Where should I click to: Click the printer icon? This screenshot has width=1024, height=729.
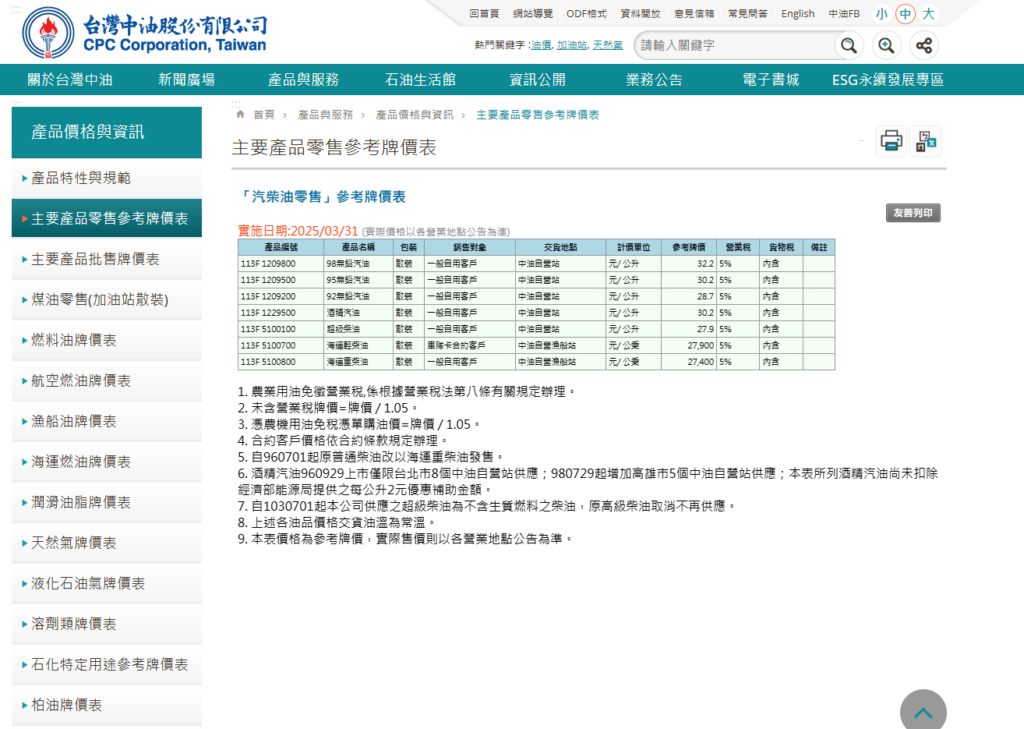891,141
